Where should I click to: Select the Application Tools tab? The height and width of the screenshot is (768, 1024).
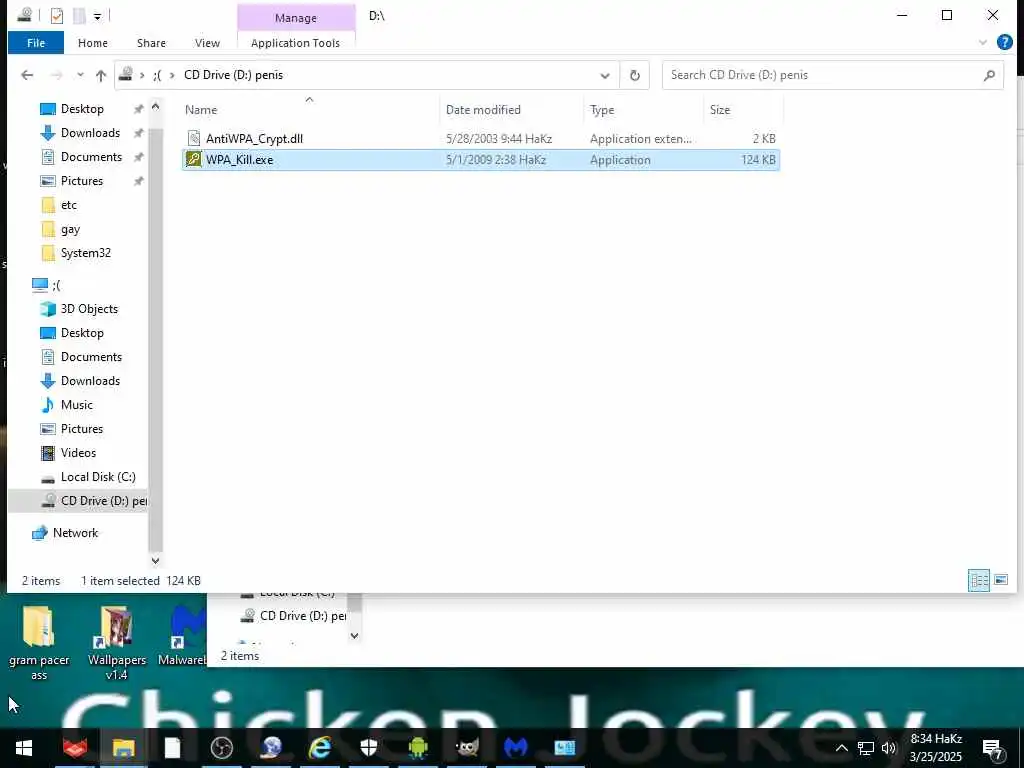pyautogui.click(x=295, y=43)
